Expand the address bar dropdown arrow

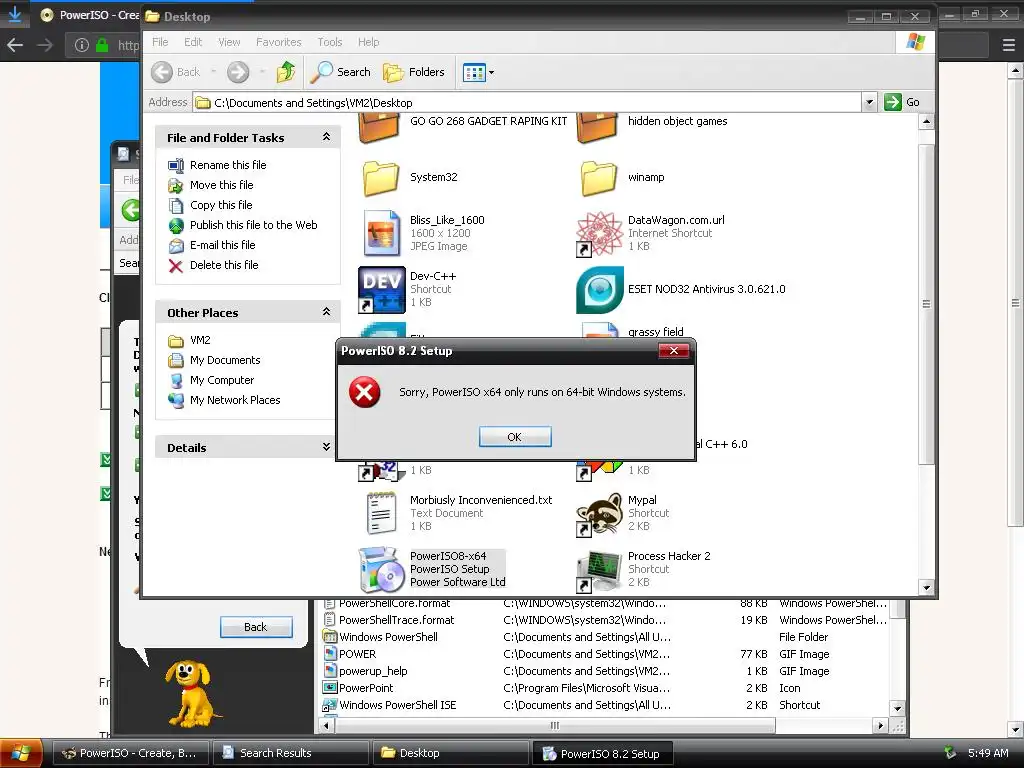pyautogui.click(x=869, y=103)
